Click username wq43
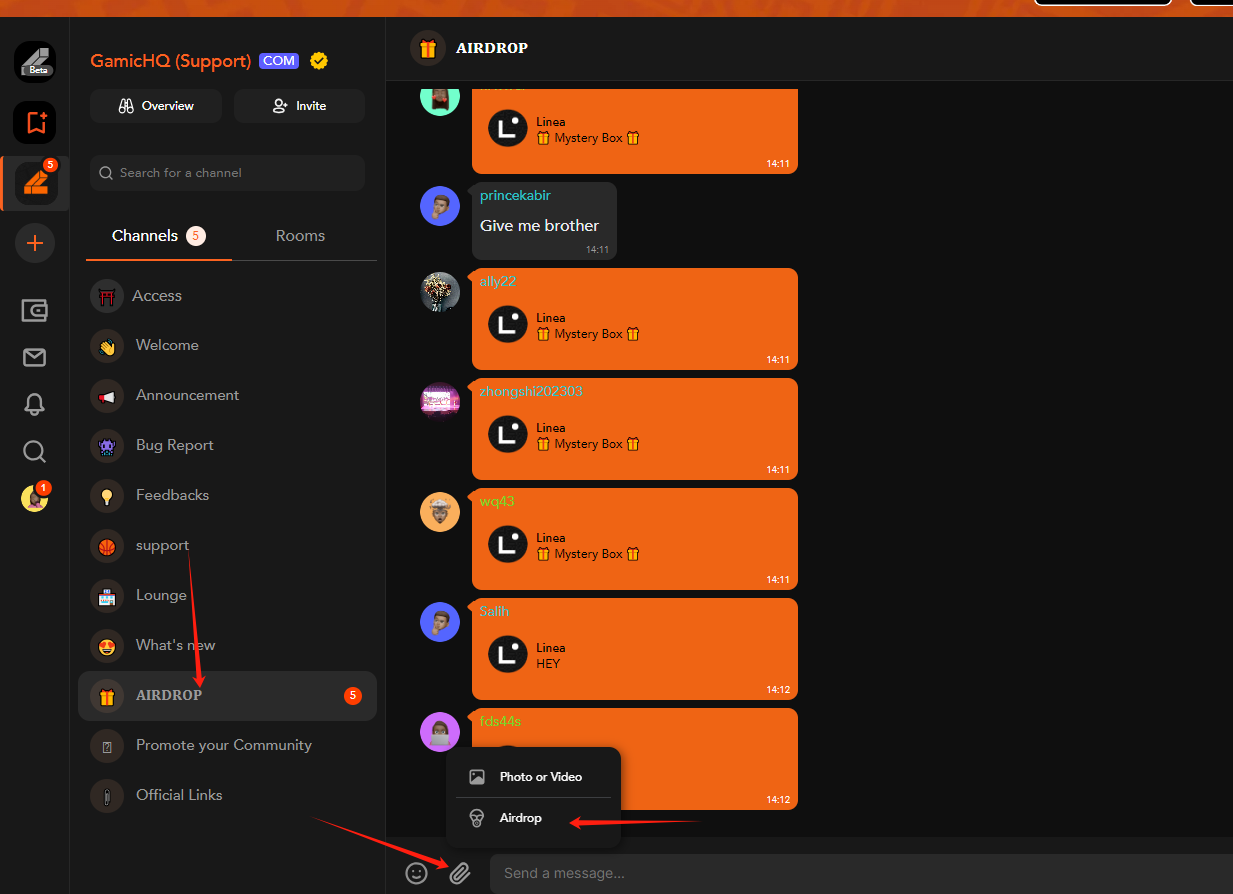Viewport: 1233px width, 894px height. [x=497, y=501]
